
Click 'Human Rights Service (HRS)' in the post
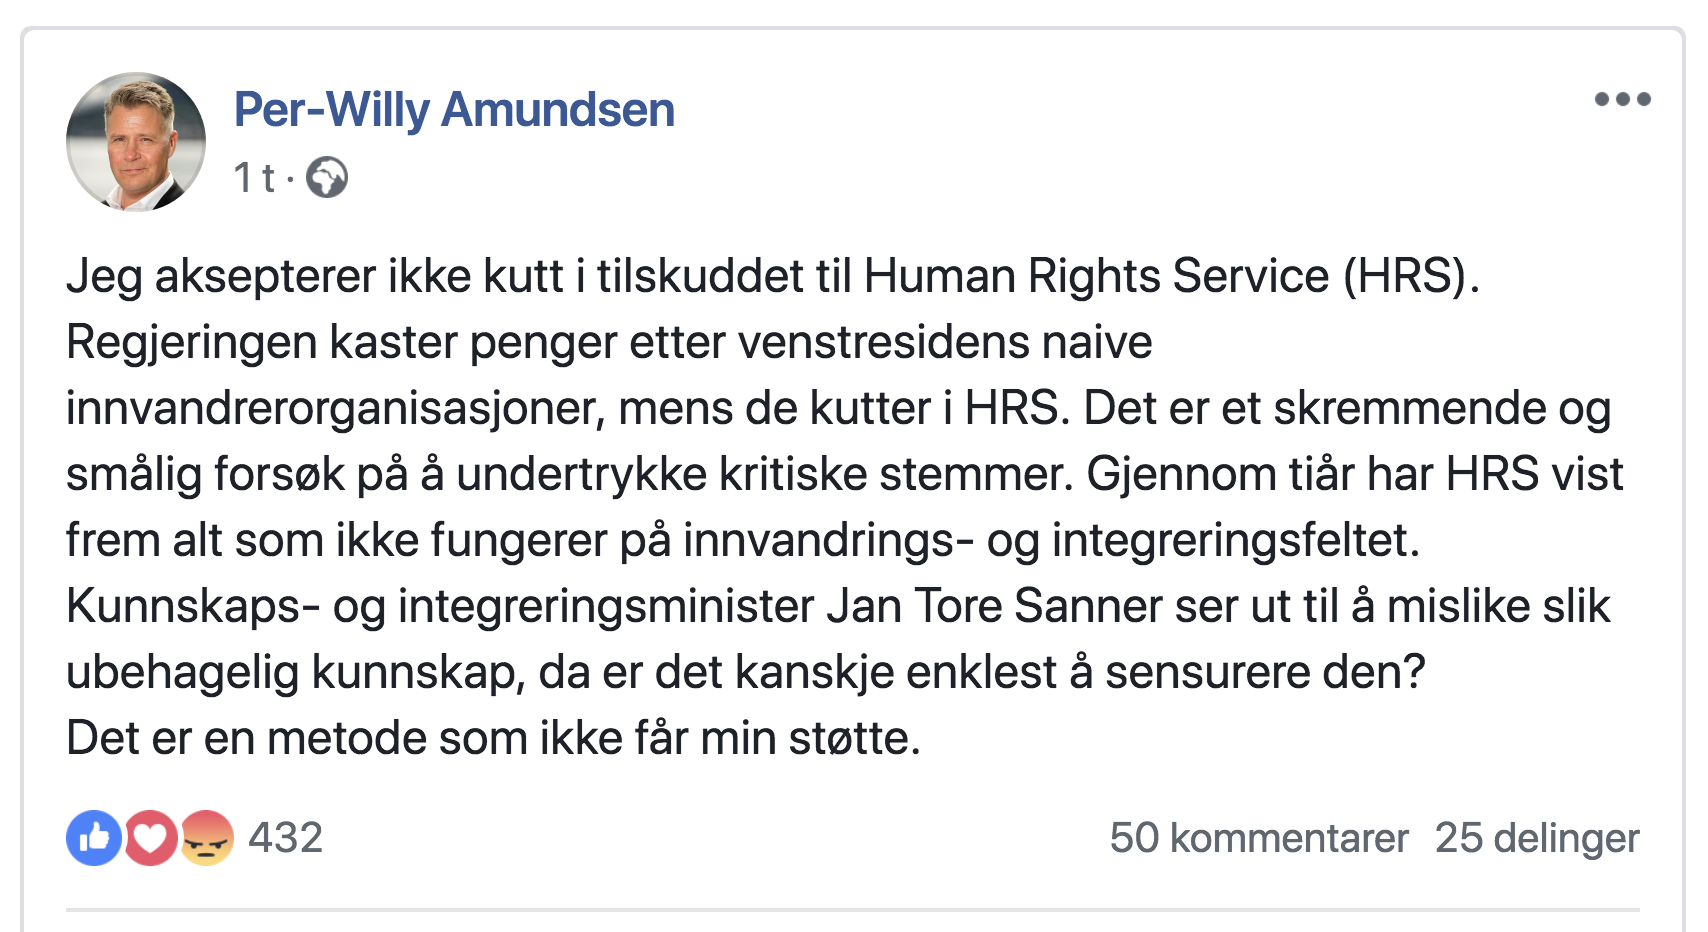(1170, 276)
